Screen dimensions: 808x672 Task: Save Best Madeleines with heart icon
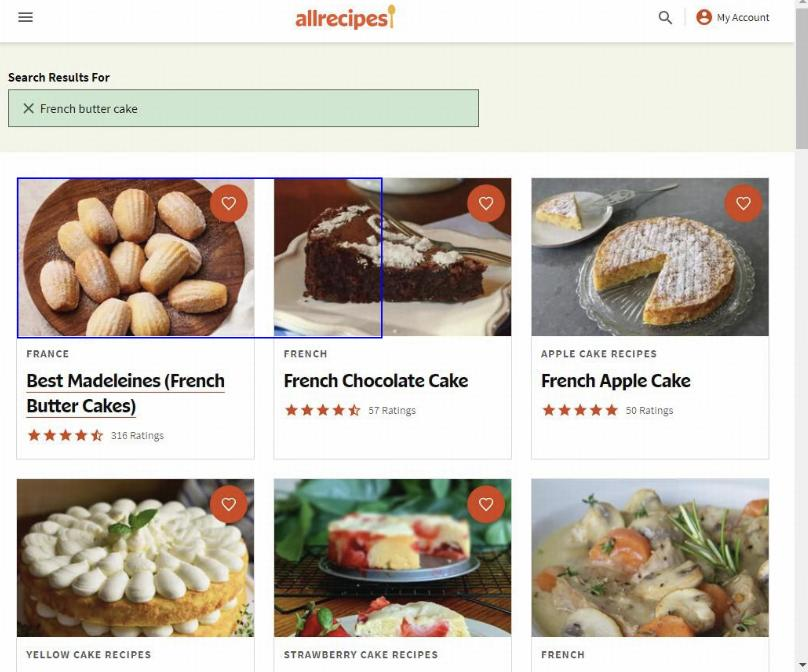(x=229, y=203)
